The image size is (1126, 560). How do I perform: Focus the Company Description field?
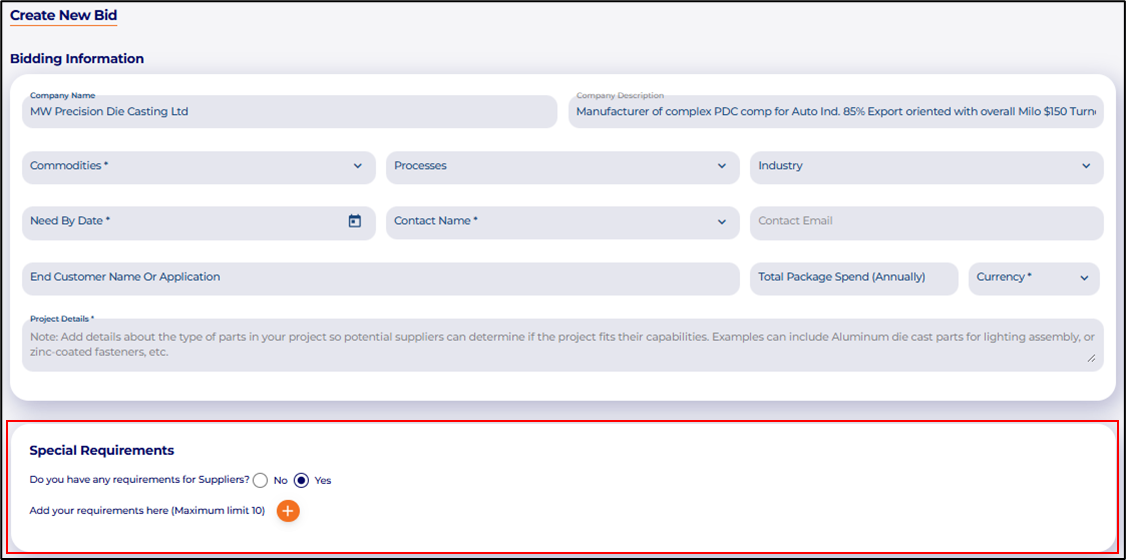coord(836,112)
